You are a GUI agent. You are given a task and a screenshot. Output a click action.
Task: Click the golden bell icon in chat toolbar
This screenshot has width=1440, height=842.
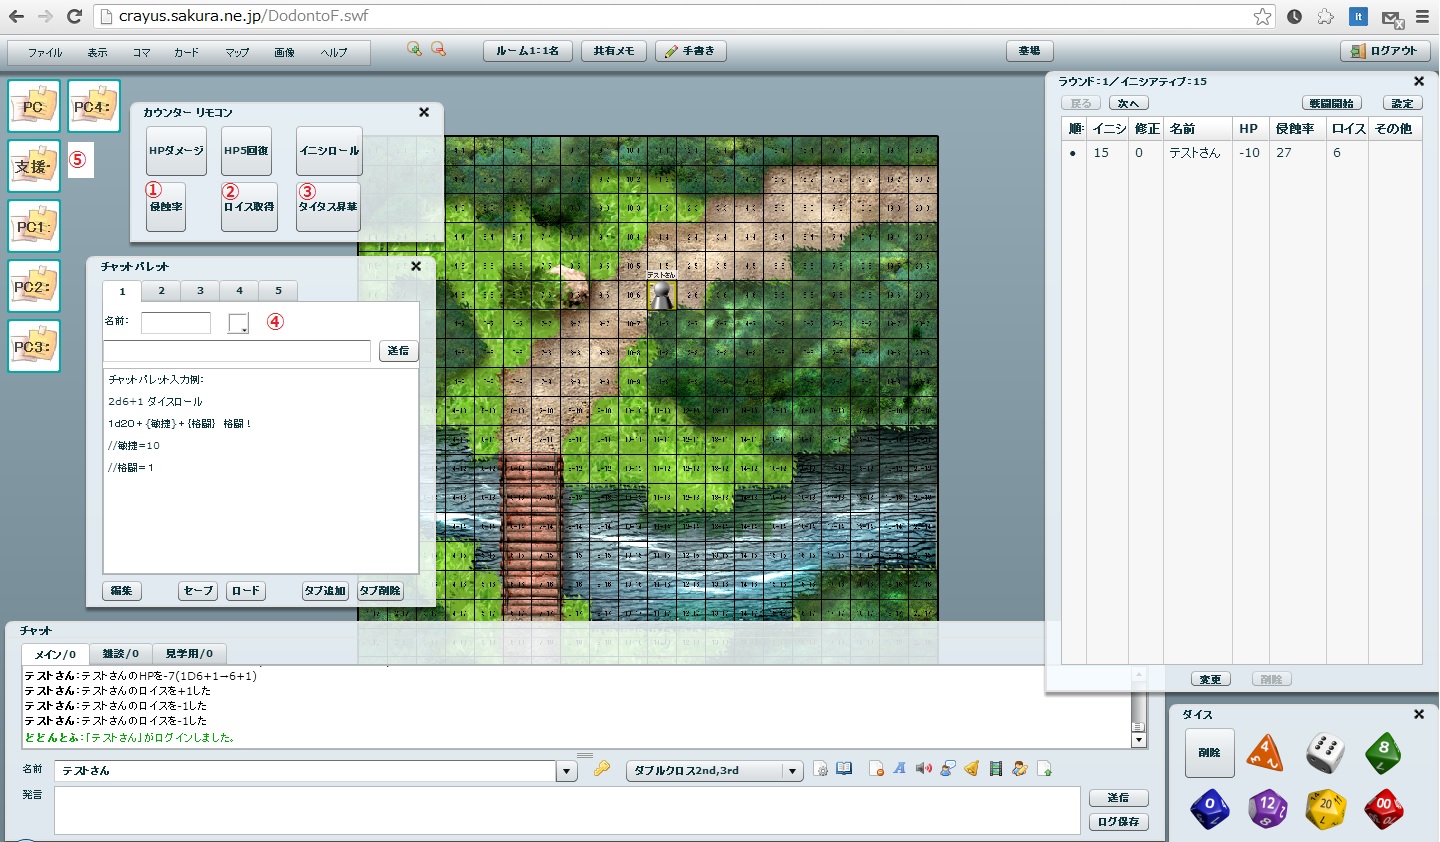point(971,769)
